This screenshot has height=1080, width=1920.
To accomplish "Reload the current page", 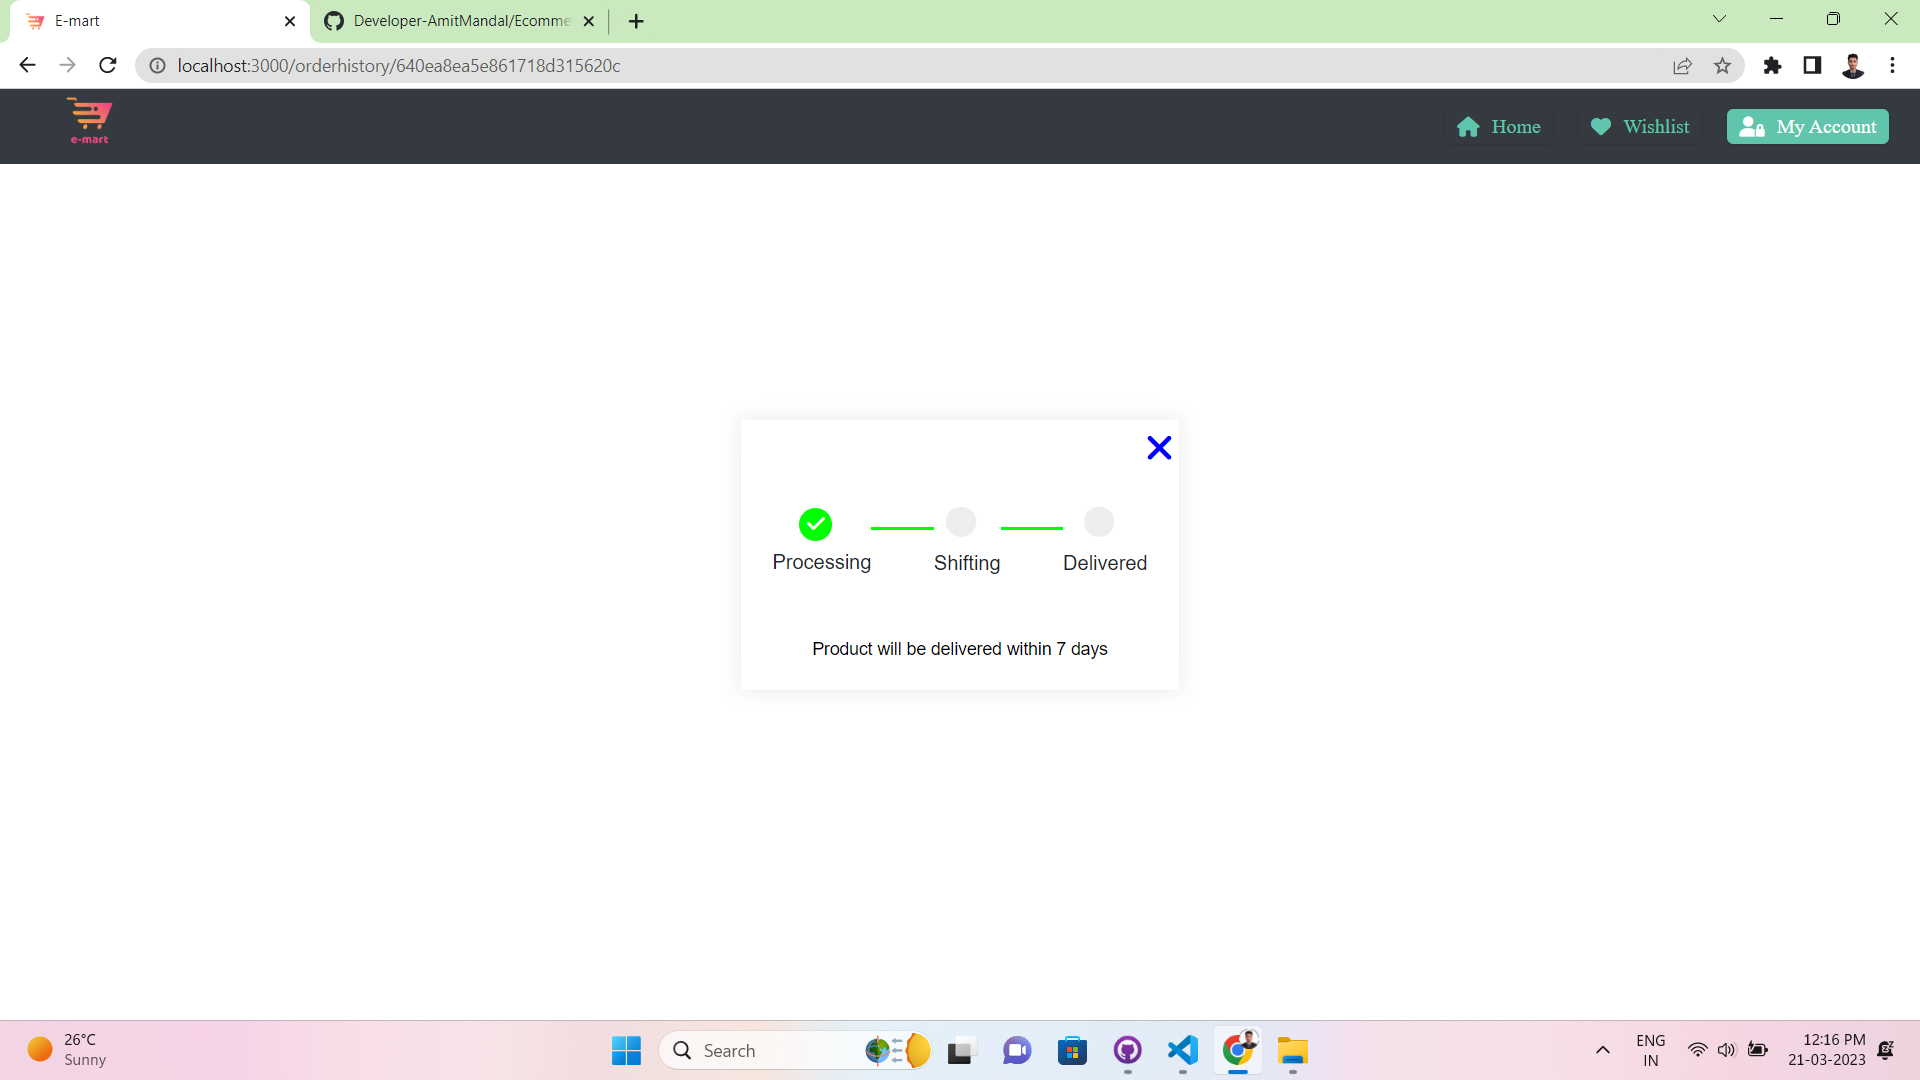I will (108, 66).
